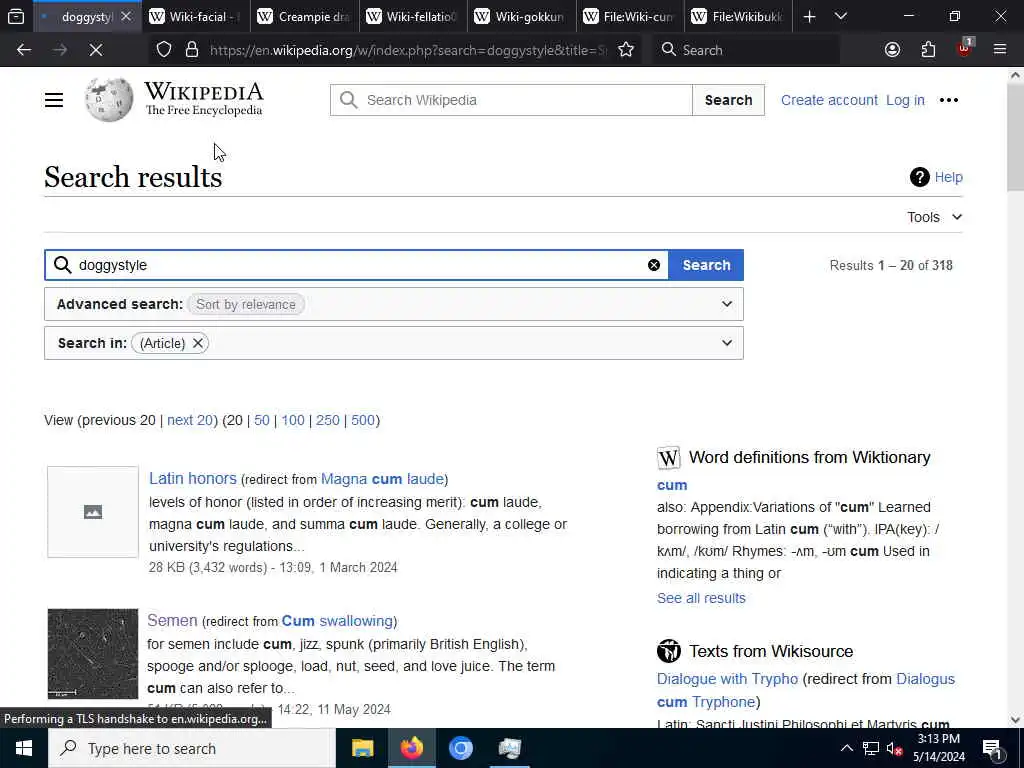
Task: Click the Wikisource icon
Action: 668,651
